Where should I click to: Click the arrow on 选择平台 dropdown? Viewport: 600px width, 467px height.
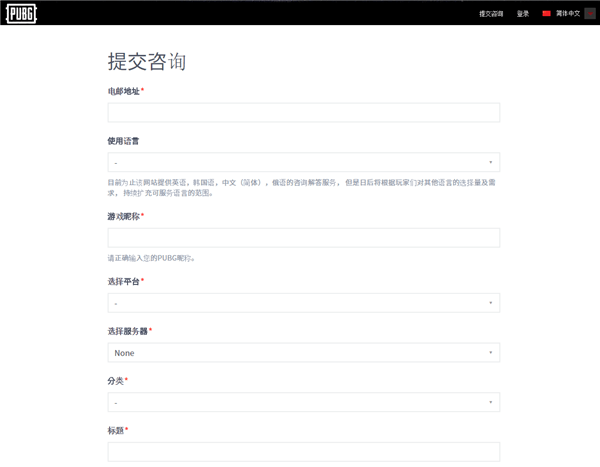[x=490, y=303]
